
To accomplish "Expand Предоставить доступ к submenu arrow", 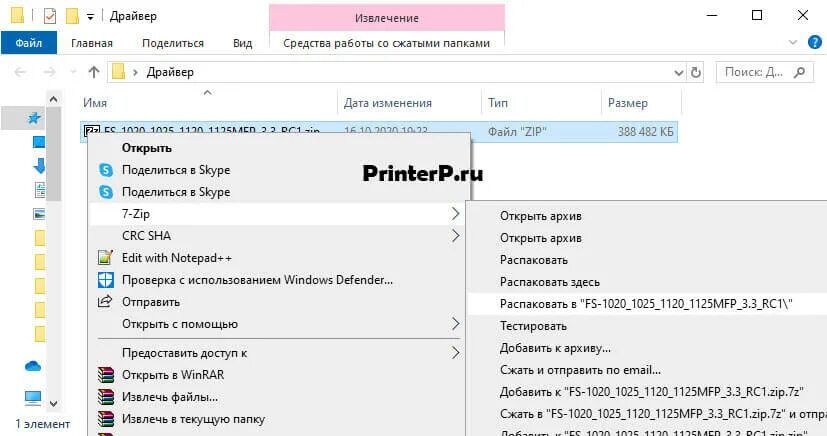I will [x=455, y=353].
